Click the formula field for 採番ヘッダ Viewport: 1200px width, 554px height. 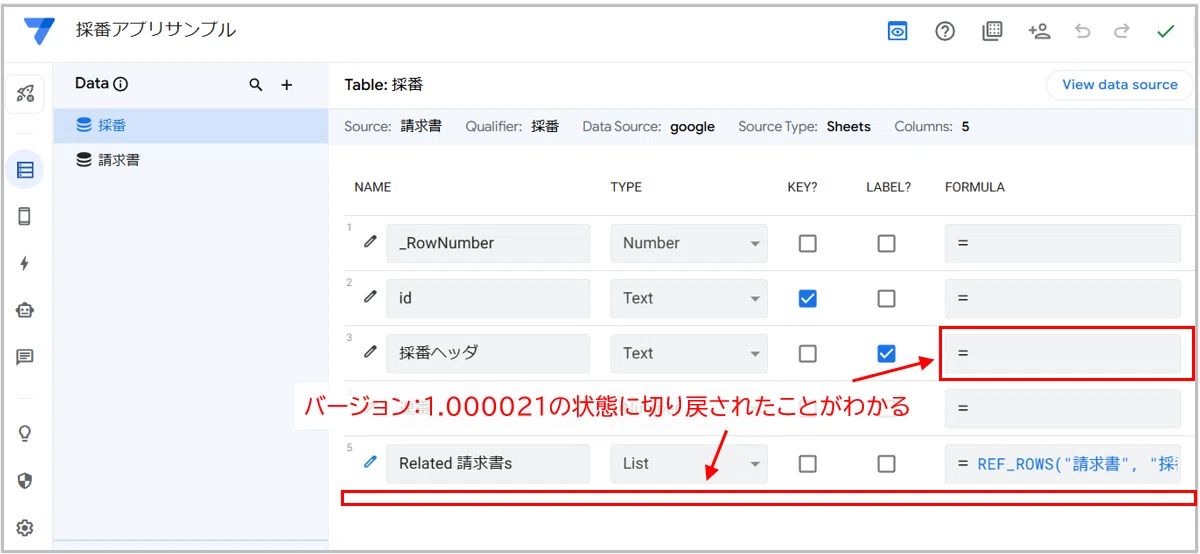click(x=1063, y=353)
